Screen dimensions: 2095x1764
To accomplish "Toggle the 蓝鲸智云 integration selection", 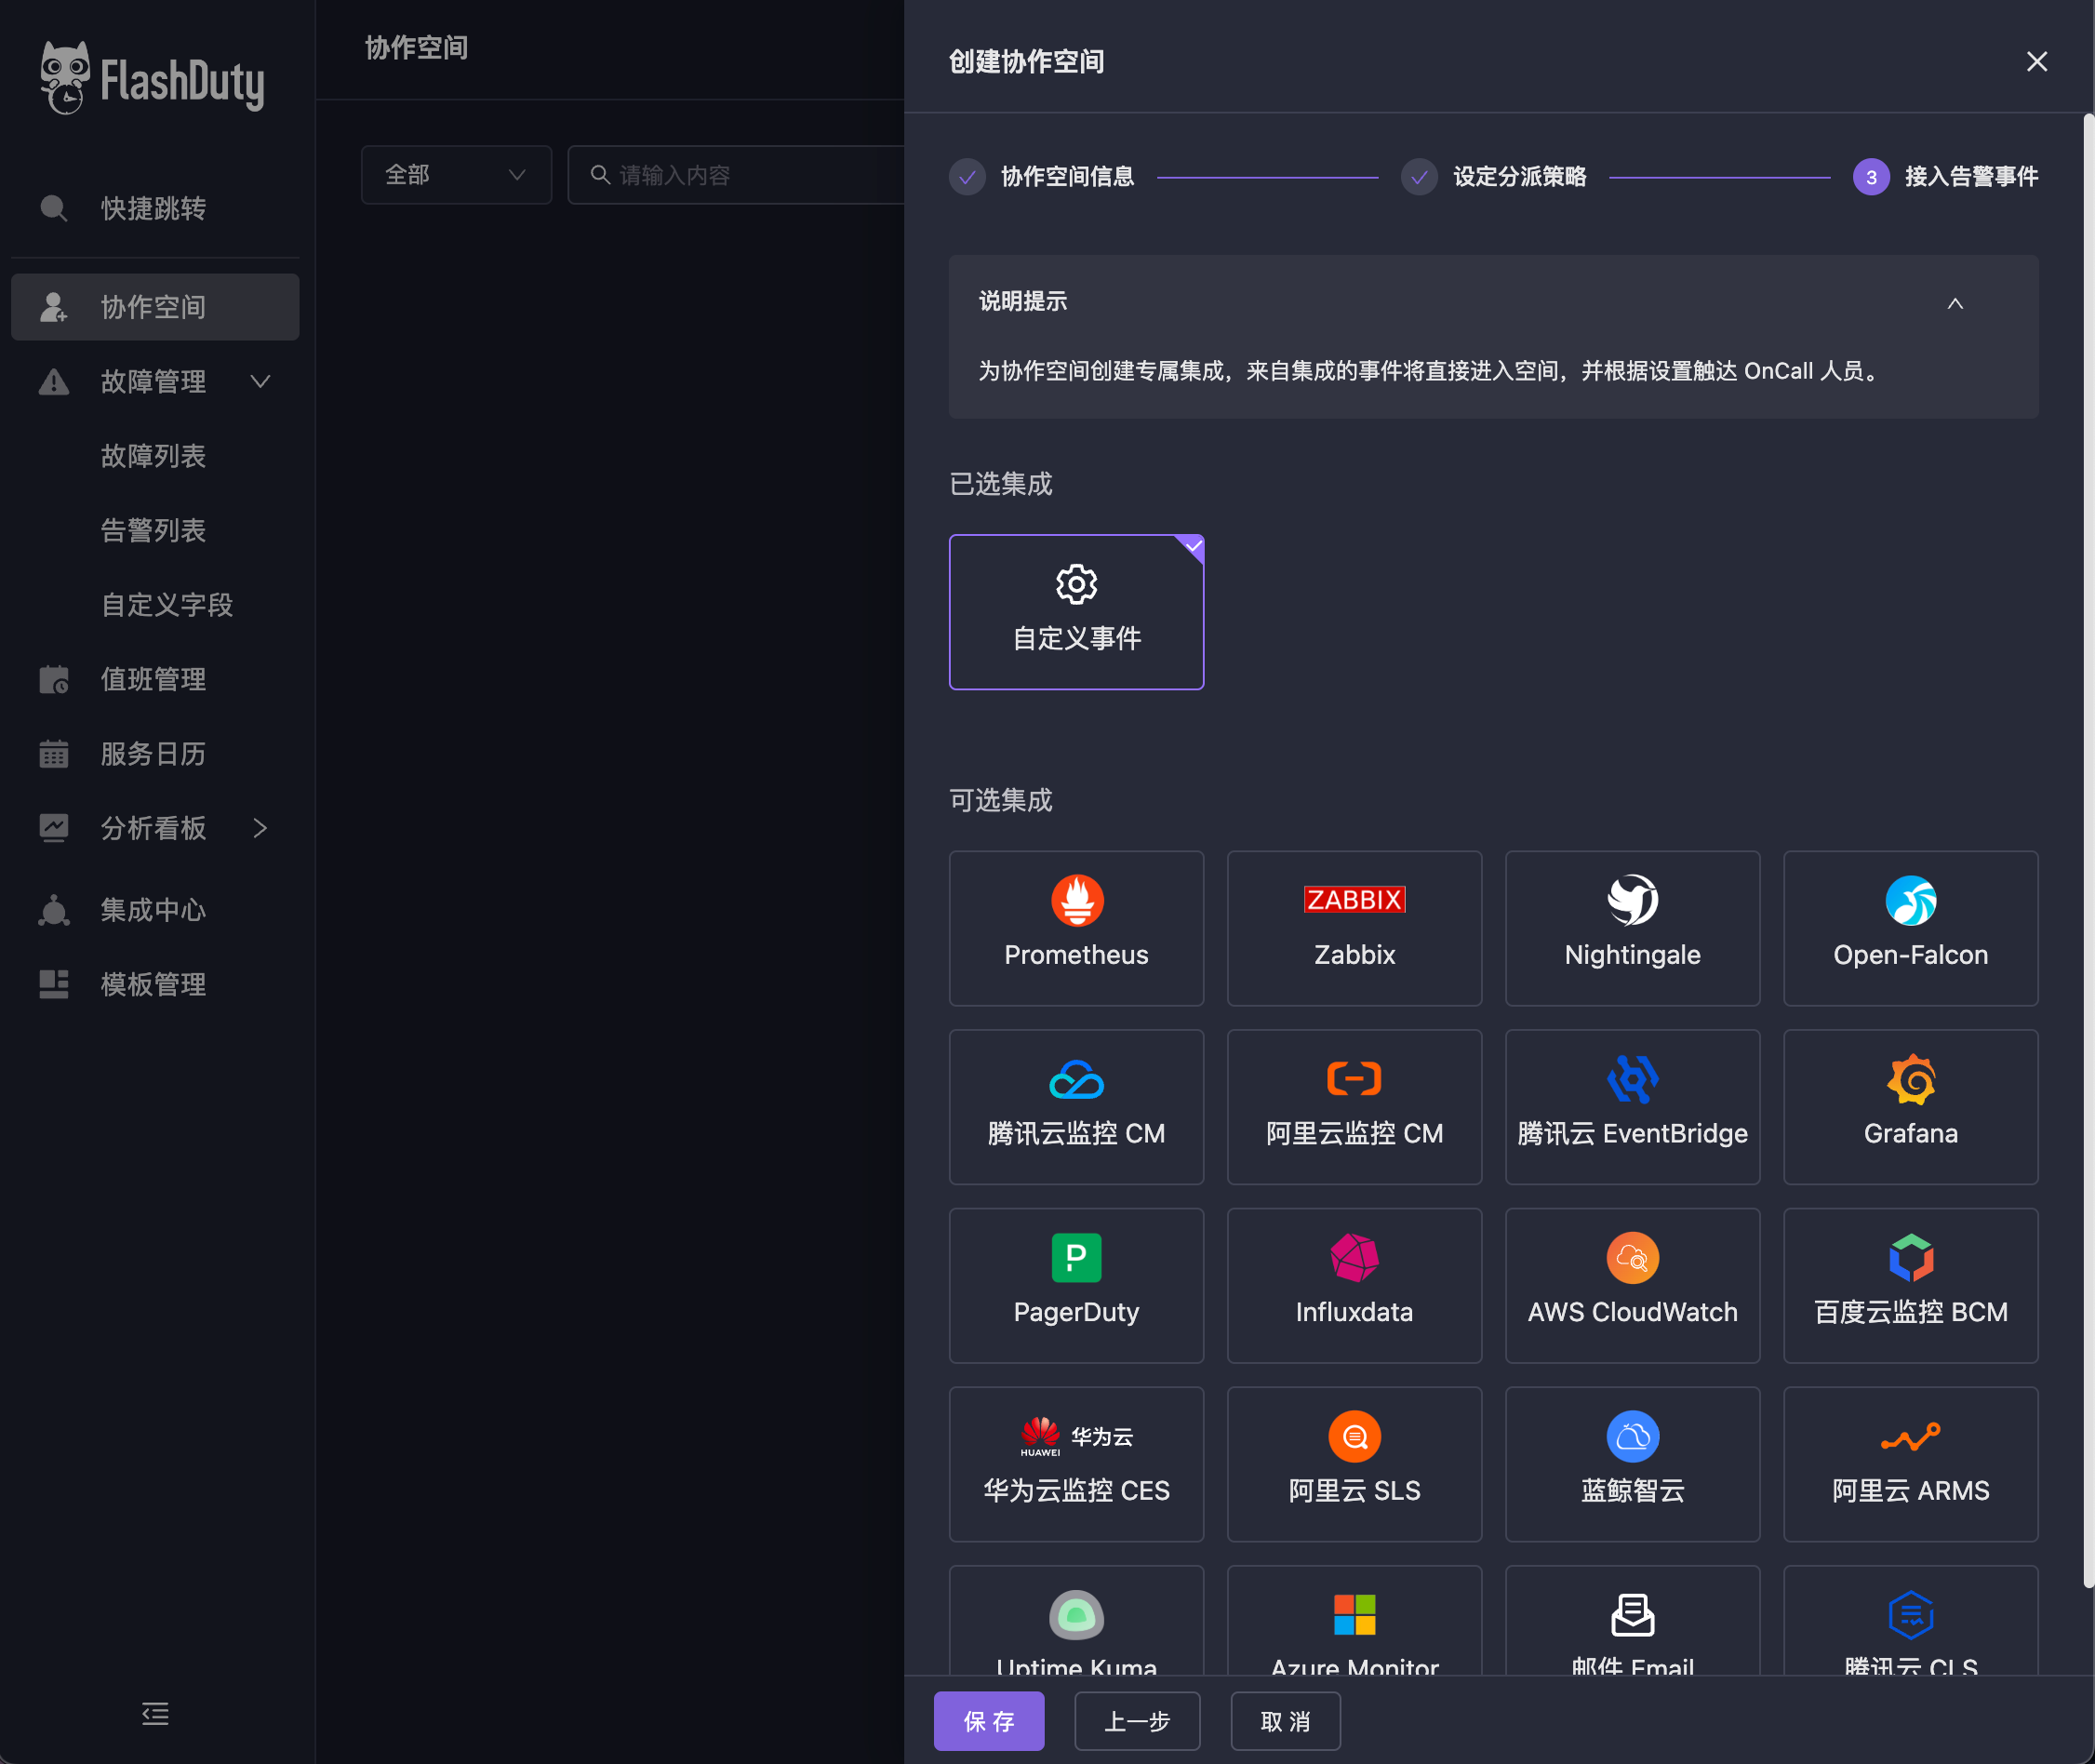I will coord(1632,1464).
